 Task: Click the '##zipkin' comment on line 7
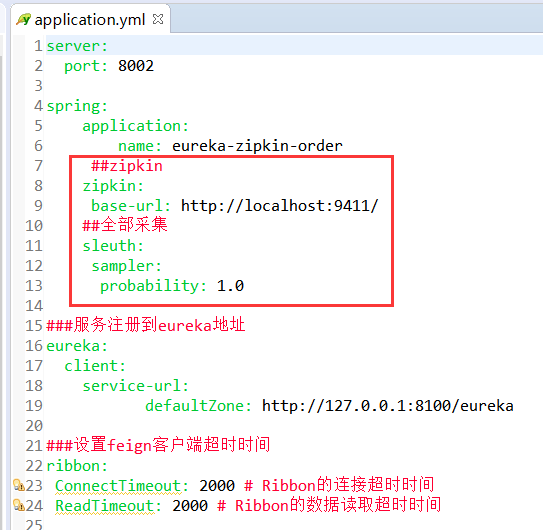(127, 166)
